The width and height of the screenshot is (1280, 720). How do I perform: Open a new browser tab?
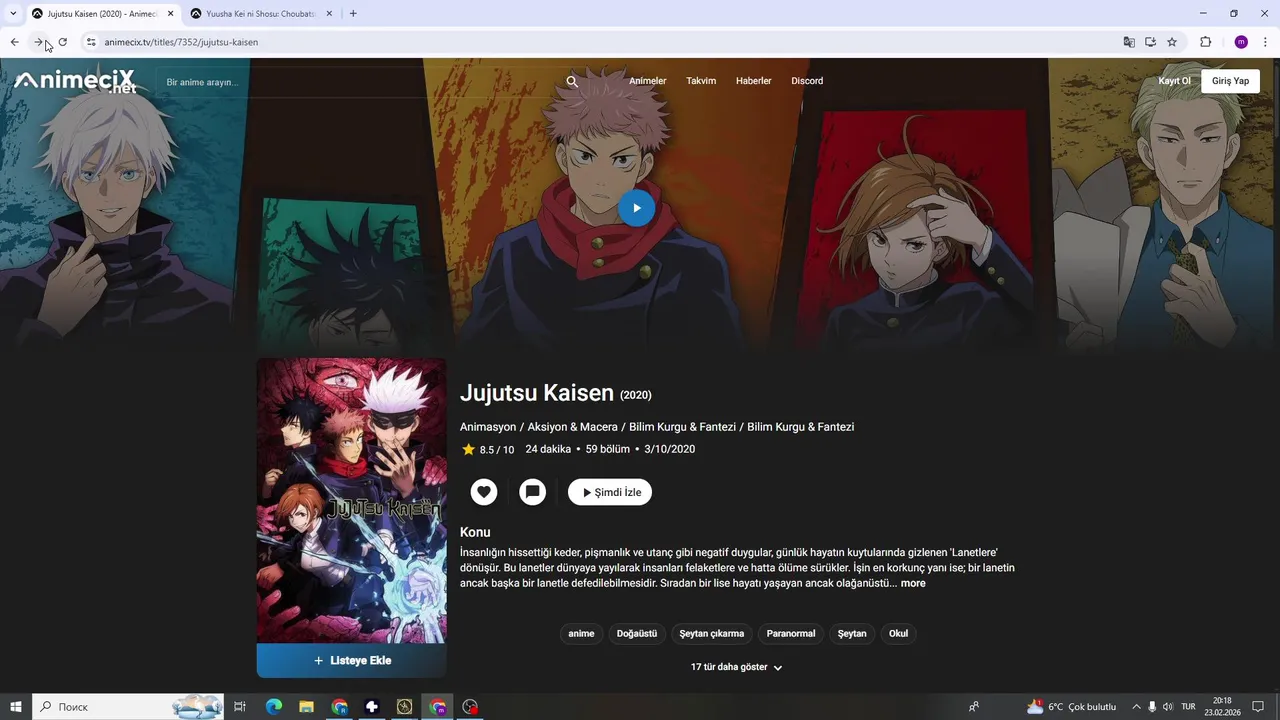tap(353, 13)
